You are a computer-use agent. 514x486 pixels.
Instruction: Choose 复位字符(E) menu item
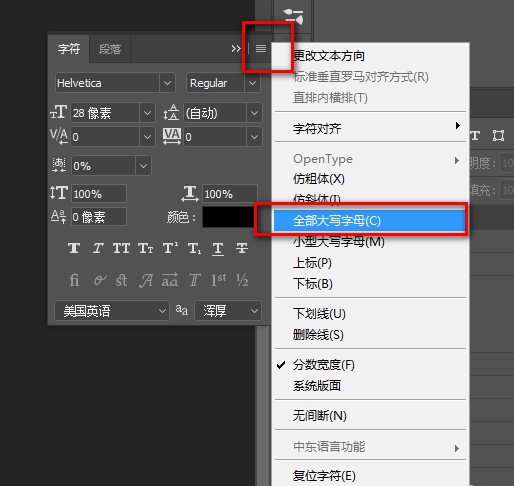pos(369,475)
